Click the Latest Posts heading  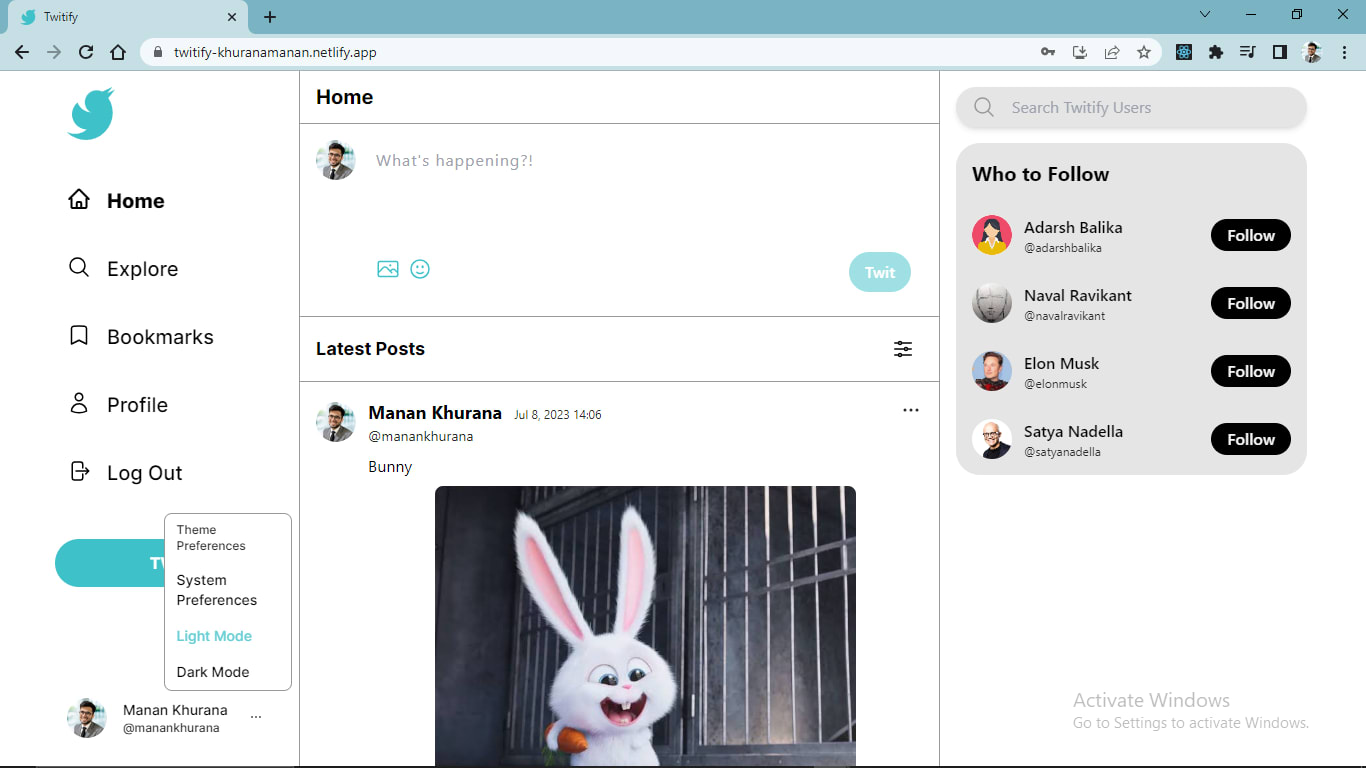click(x=370, y=349)
